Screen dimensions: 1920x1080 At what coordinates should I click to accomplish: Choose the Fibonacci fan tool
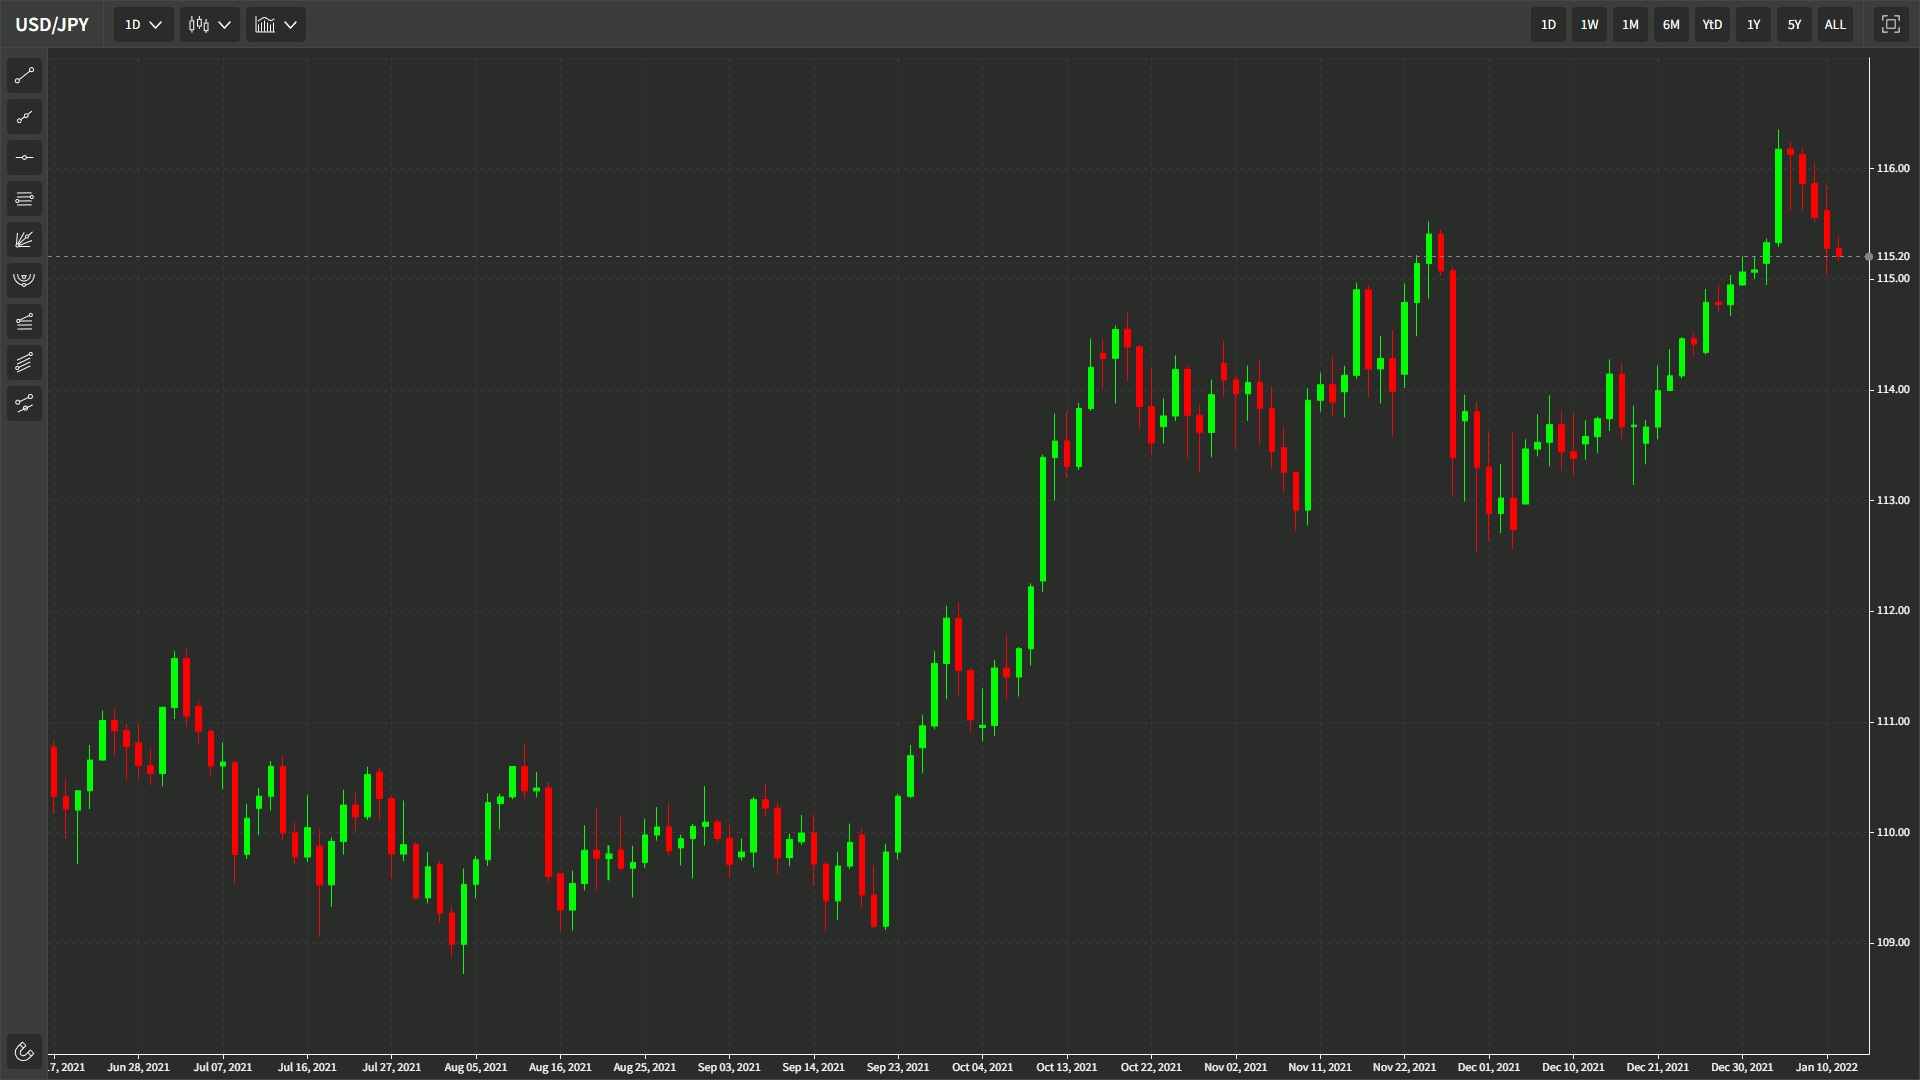(24, 240)
